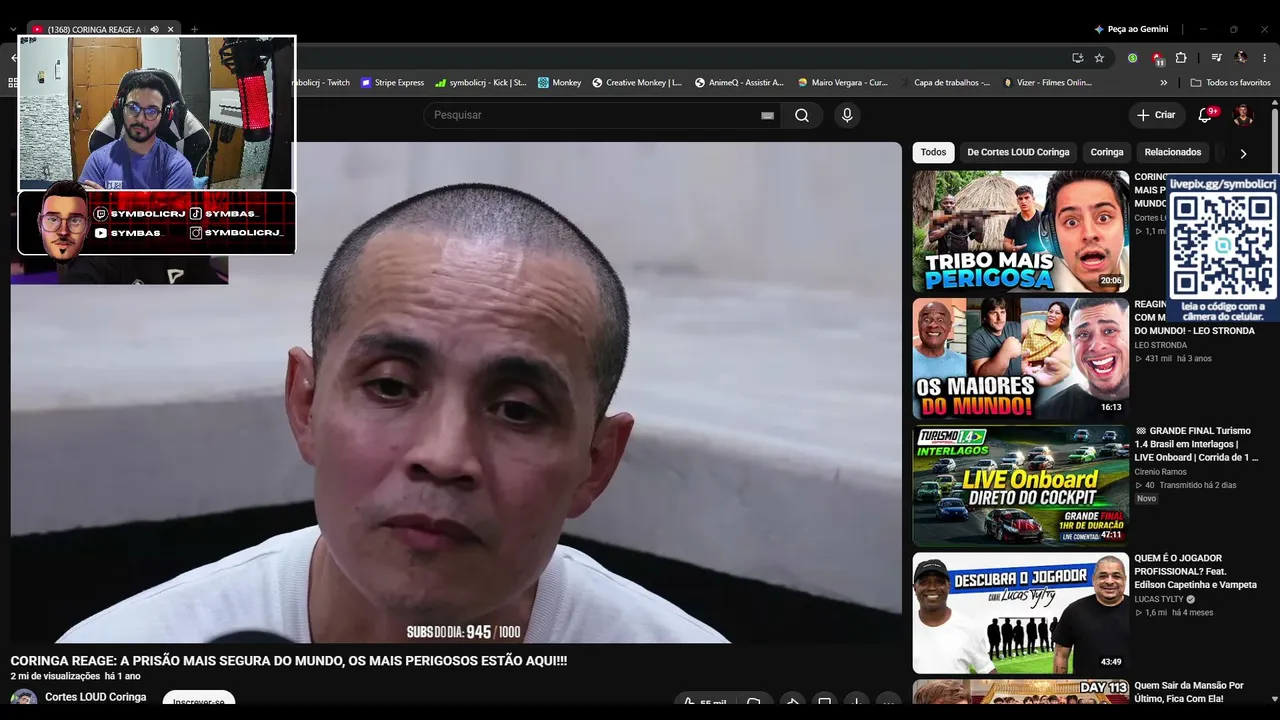
Task: Open the LIVE Onboard Interlagos thumbnail
Action: [1020, 486]
